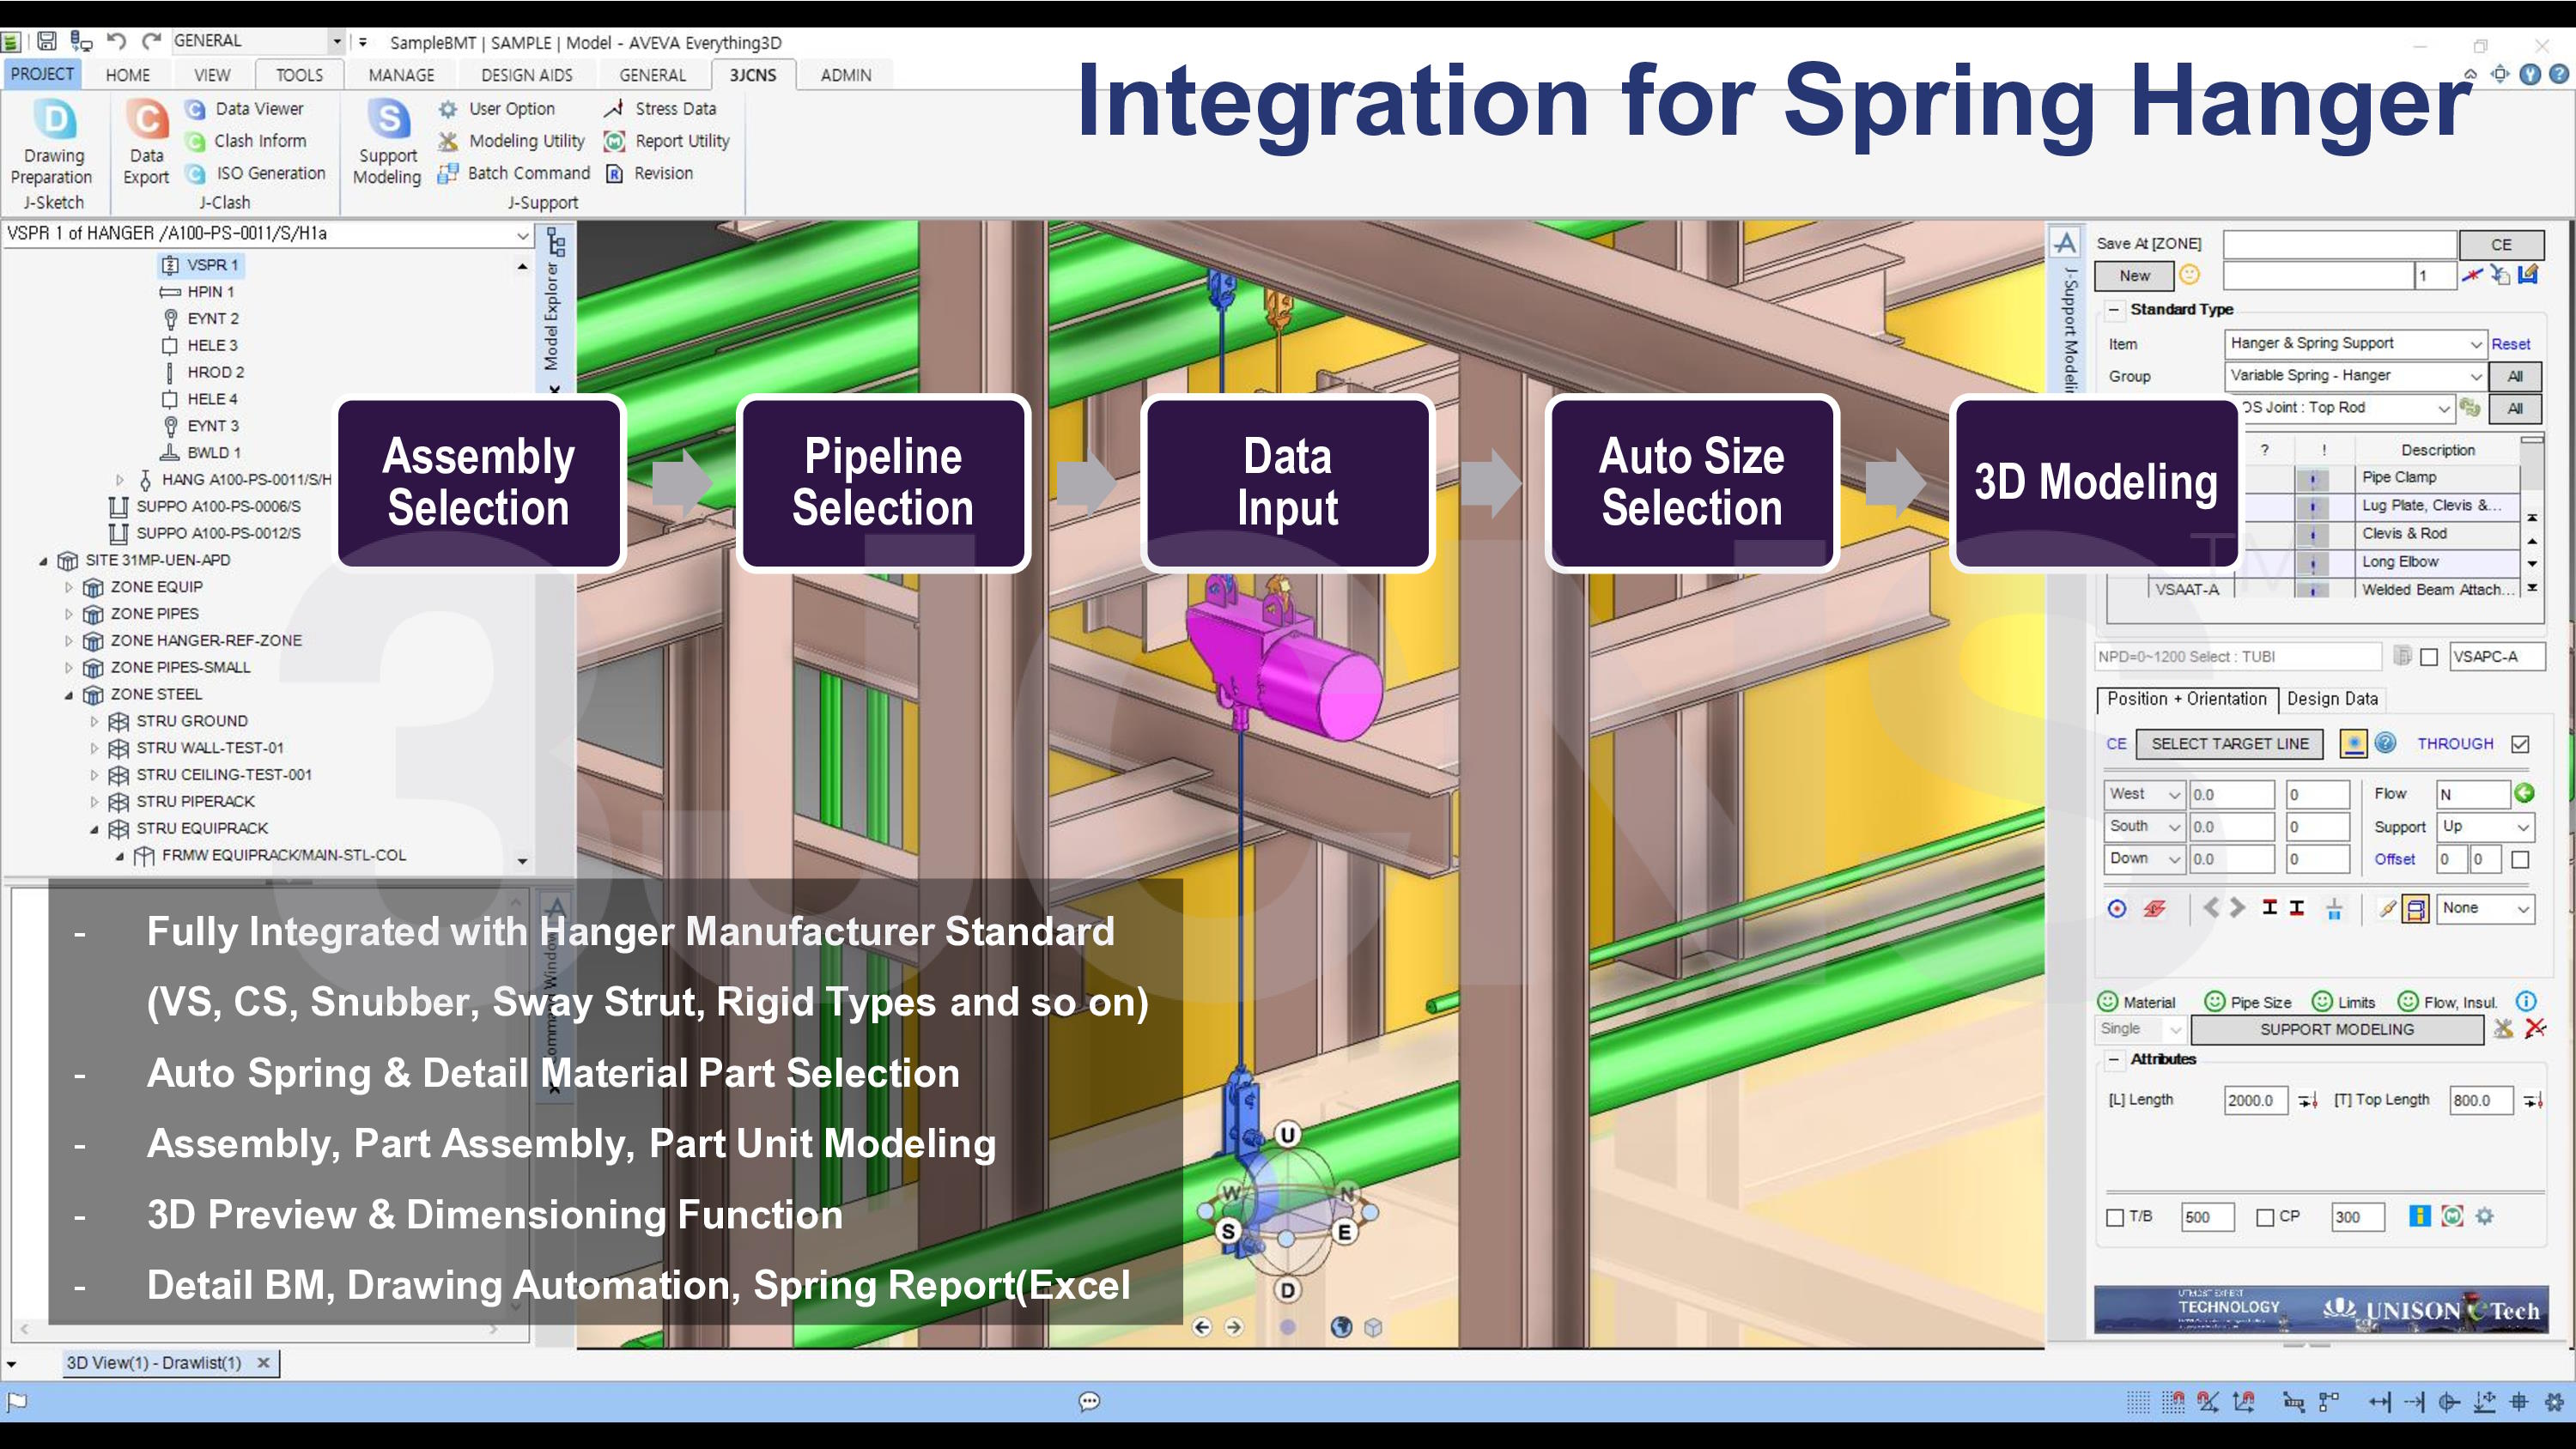Open the Group dropdown Variable Spring - Hanger

pos(2355,375)
